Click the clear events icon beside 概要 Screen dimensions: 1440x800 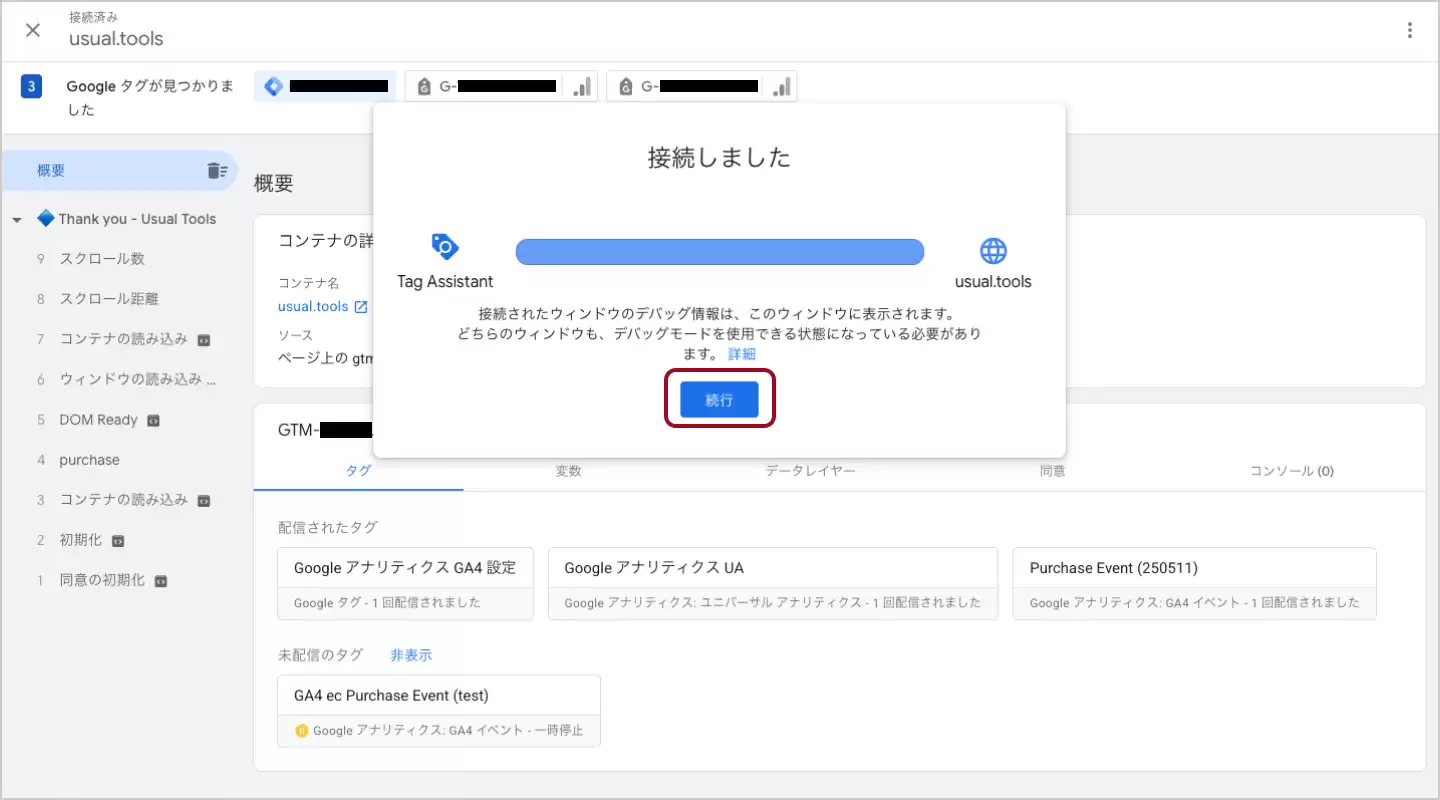217,171
